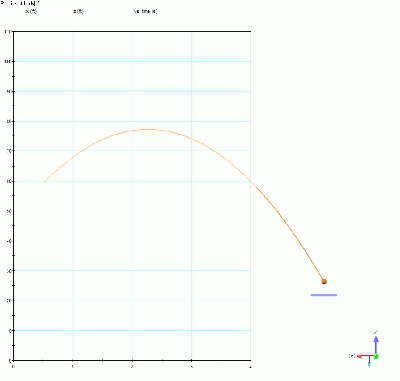
Task: Click the X label beside the red arrow
Action: pyautogui.click(x=352, y=356)
